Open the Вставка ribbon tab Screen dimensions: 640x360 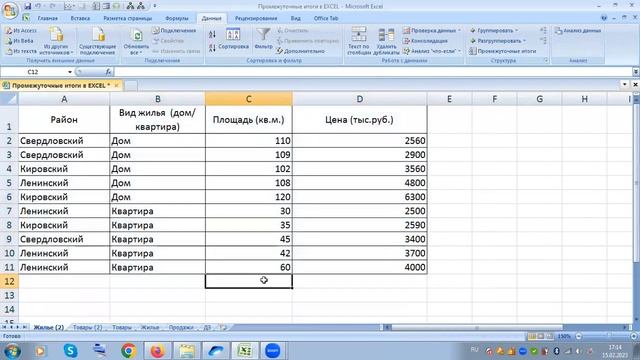(x=80, y=18)
